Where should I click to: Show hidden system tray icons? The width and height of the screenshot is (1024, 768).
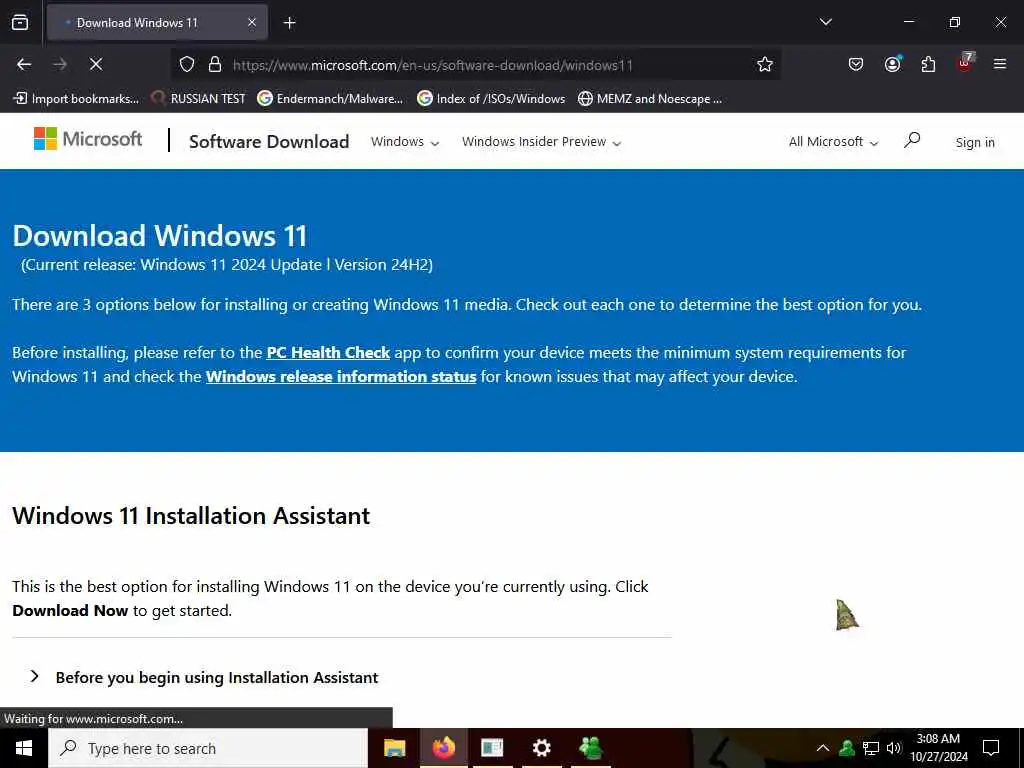coord(823,748)
